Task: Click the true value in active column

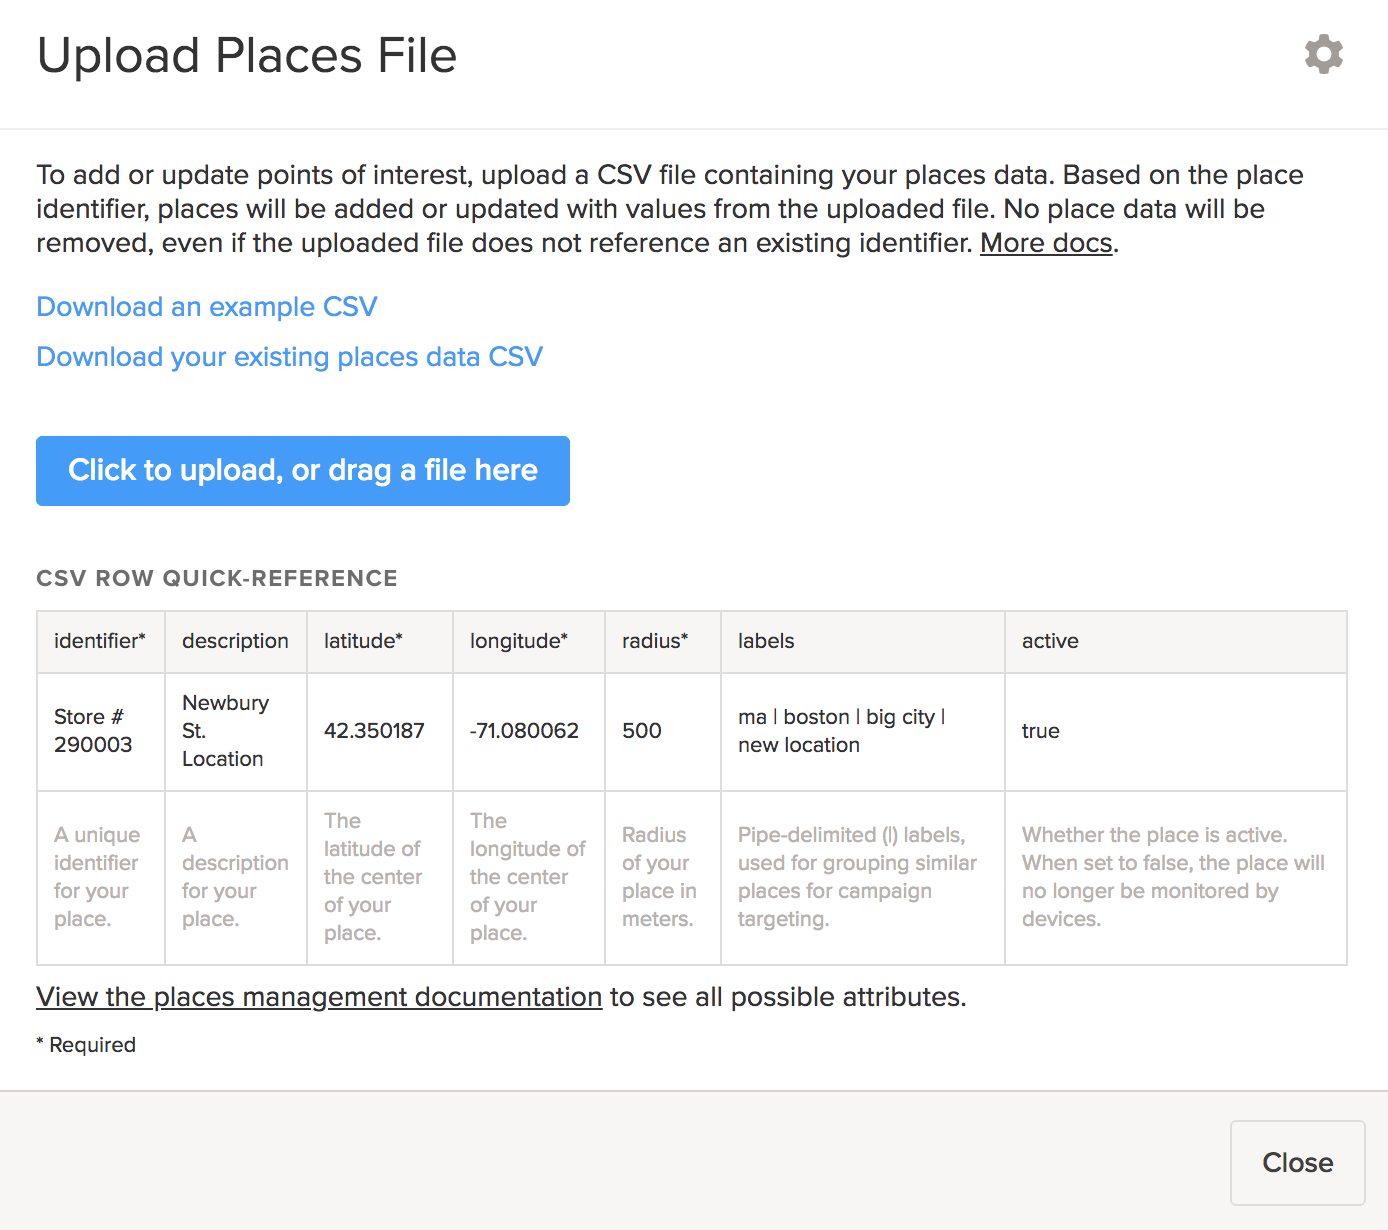Action: click(1040, 731)
